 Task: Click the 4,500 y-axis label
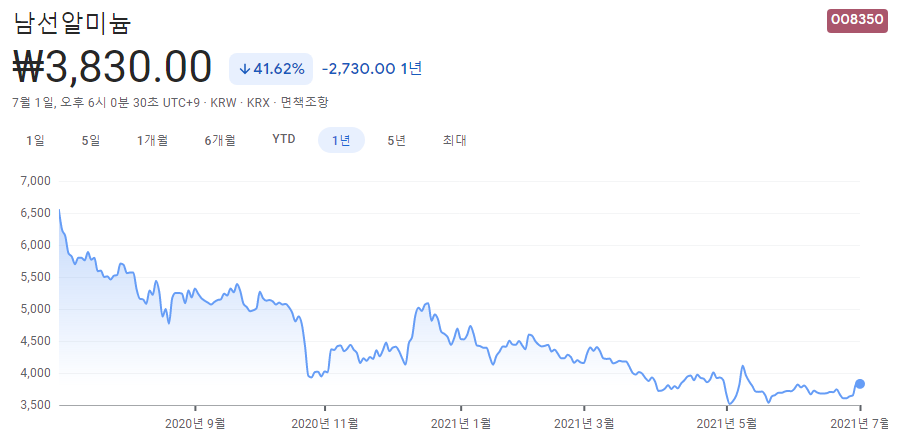point(35,342)
